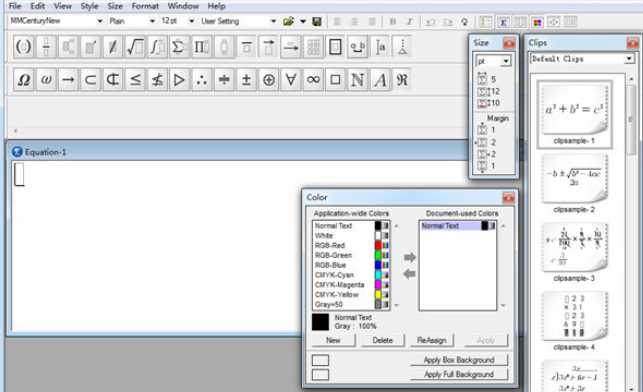Open the less-than-or-equal relations palette
This screenshot has width=643, height=392.
135,80
